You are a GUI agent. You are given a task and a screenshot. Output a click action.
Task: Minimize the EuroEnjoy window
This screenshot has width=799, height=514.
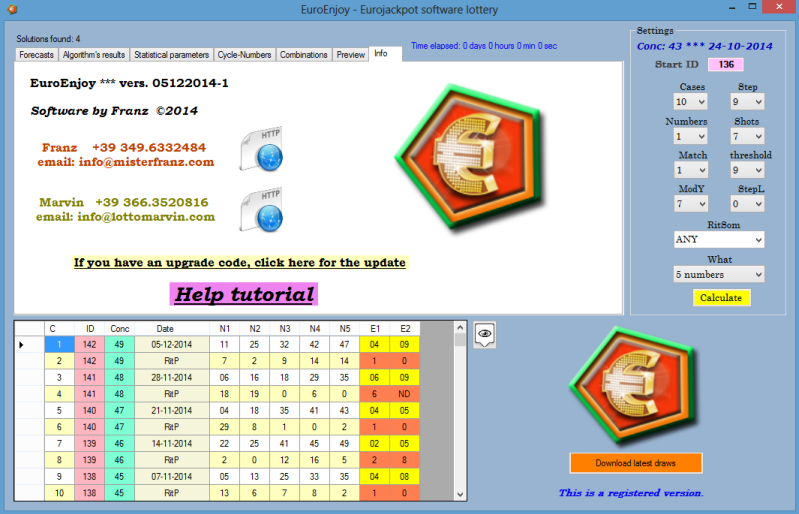click(732, 7)
